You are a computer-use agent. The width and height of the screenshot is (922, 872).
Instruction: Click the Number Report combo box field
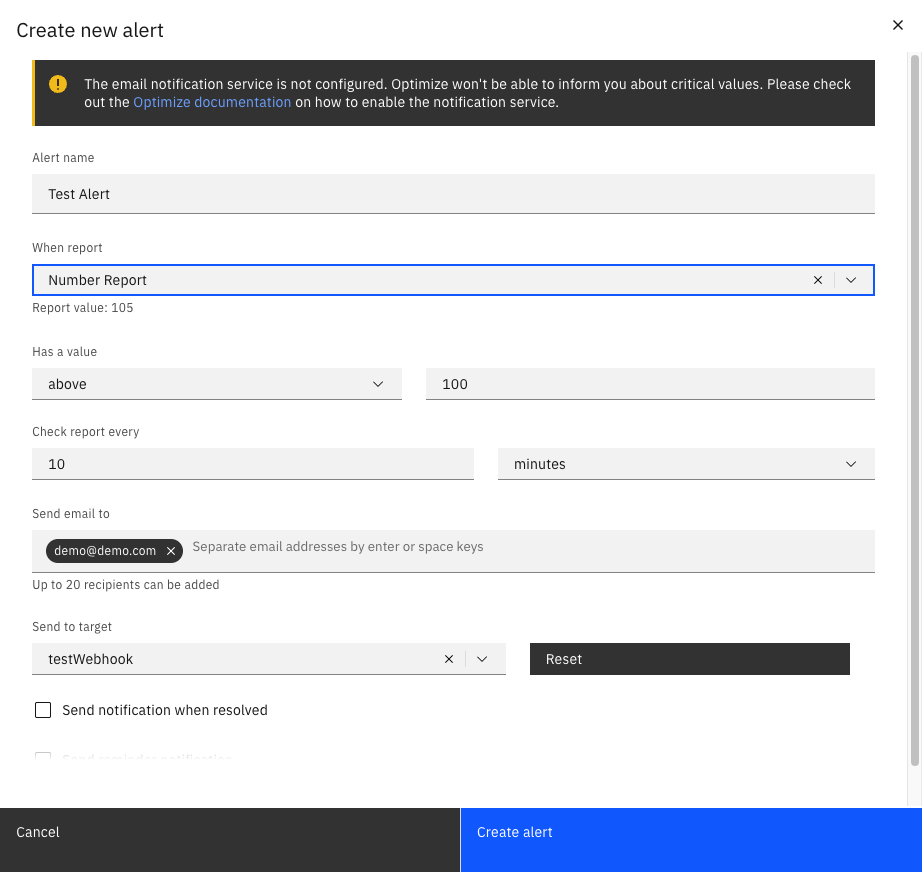420,280
